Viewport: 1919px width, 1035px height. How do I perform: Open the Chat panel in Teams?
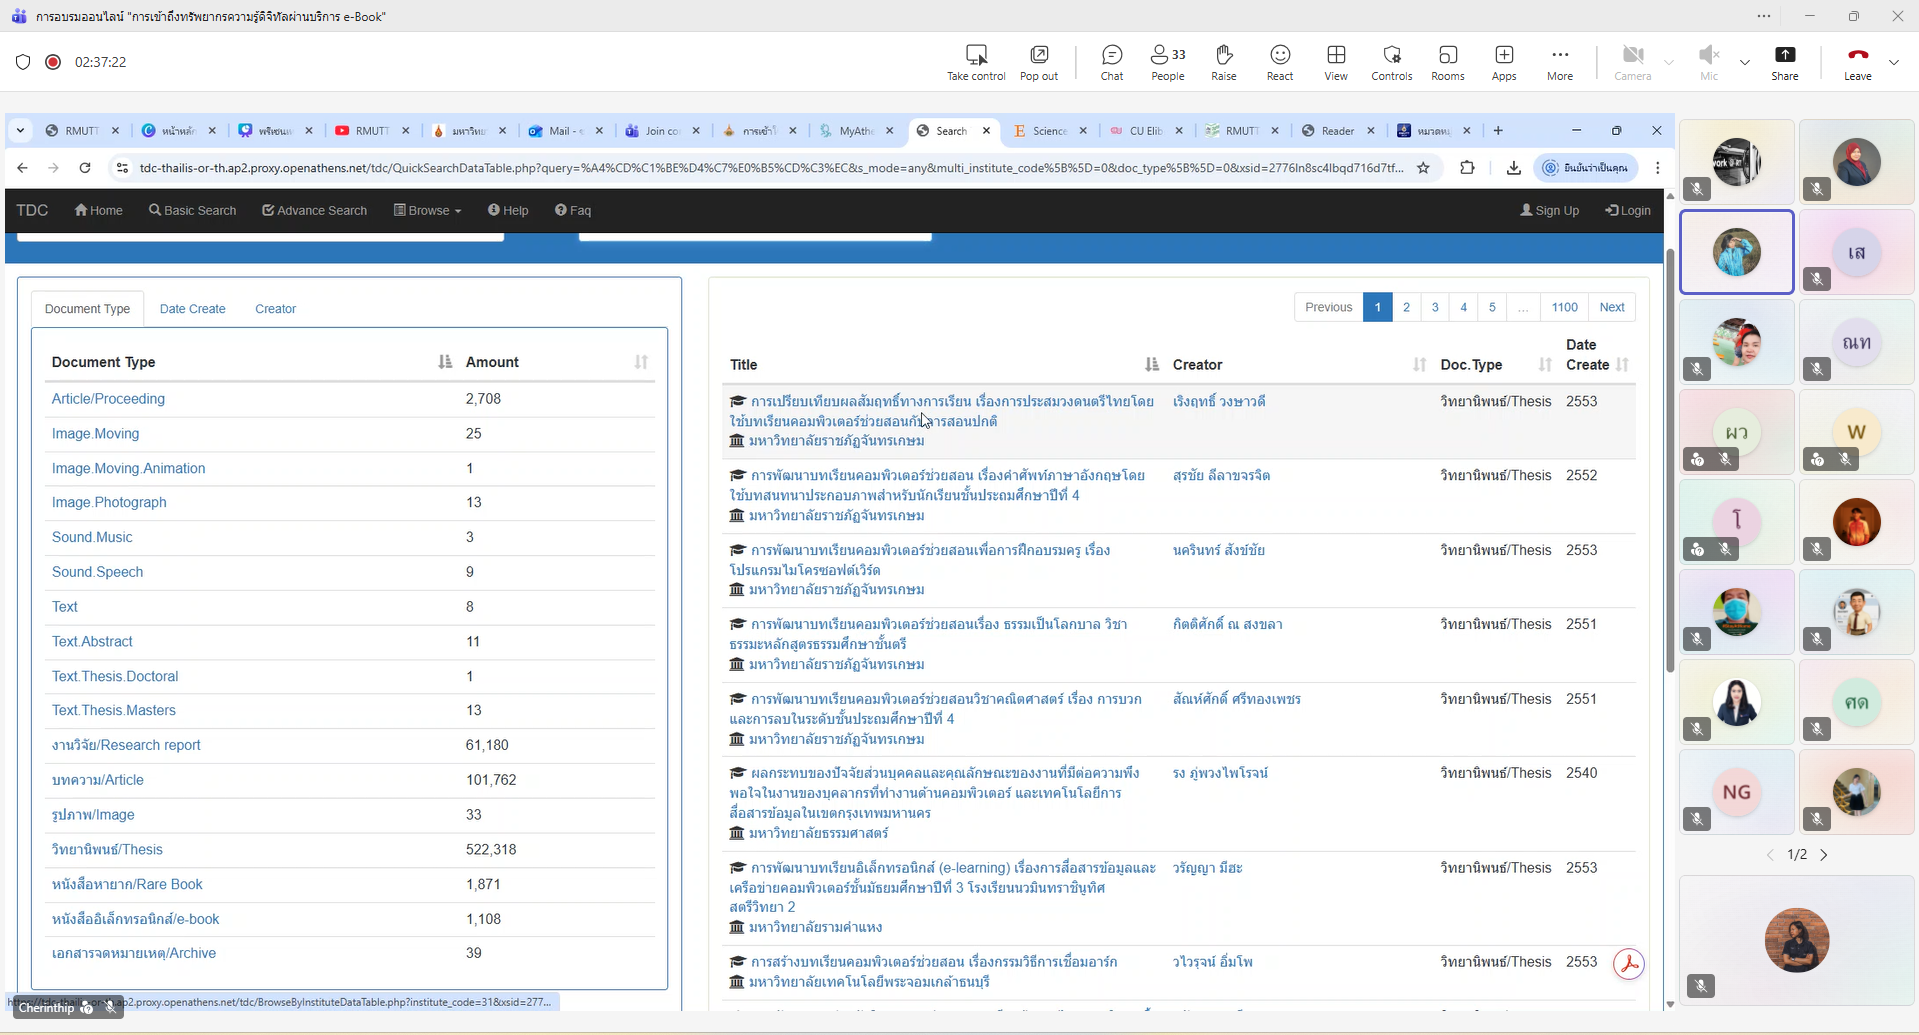click(1111, 62)
